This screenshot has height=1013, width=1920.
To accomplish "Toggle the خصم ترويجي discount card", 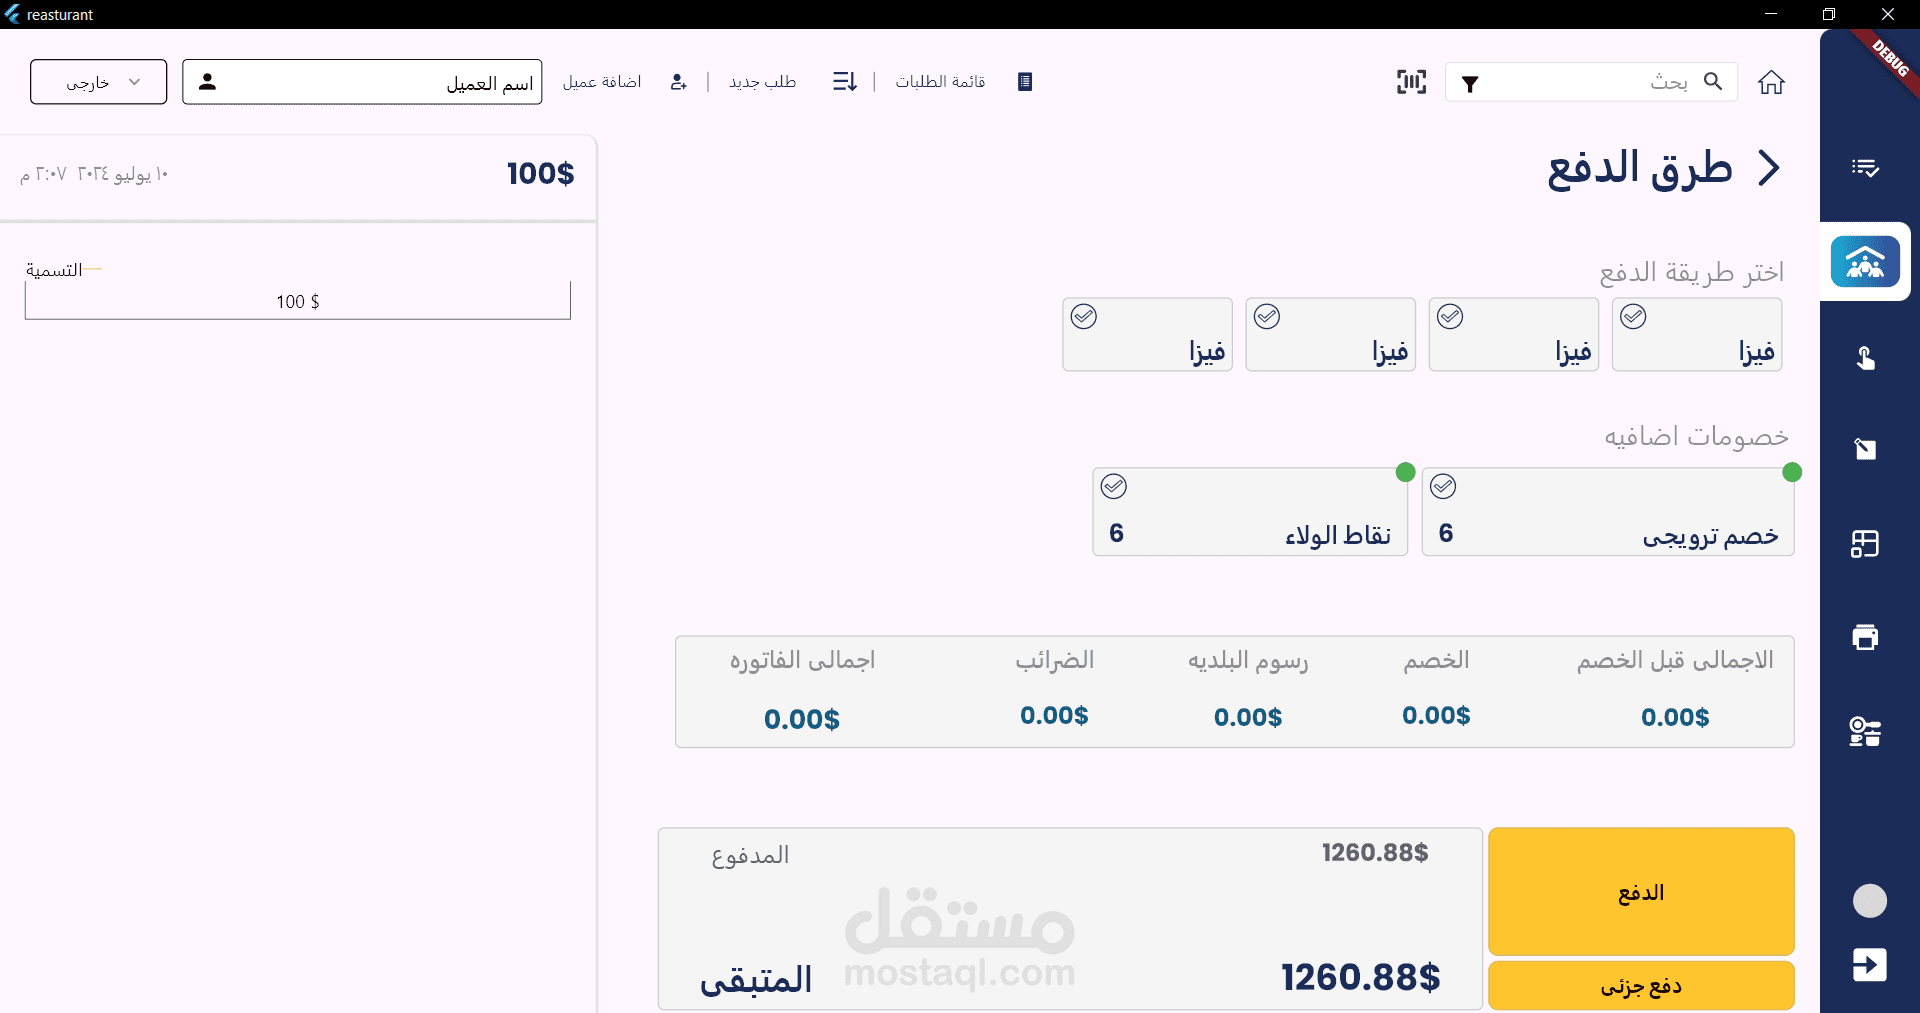I will [1608, 511].
